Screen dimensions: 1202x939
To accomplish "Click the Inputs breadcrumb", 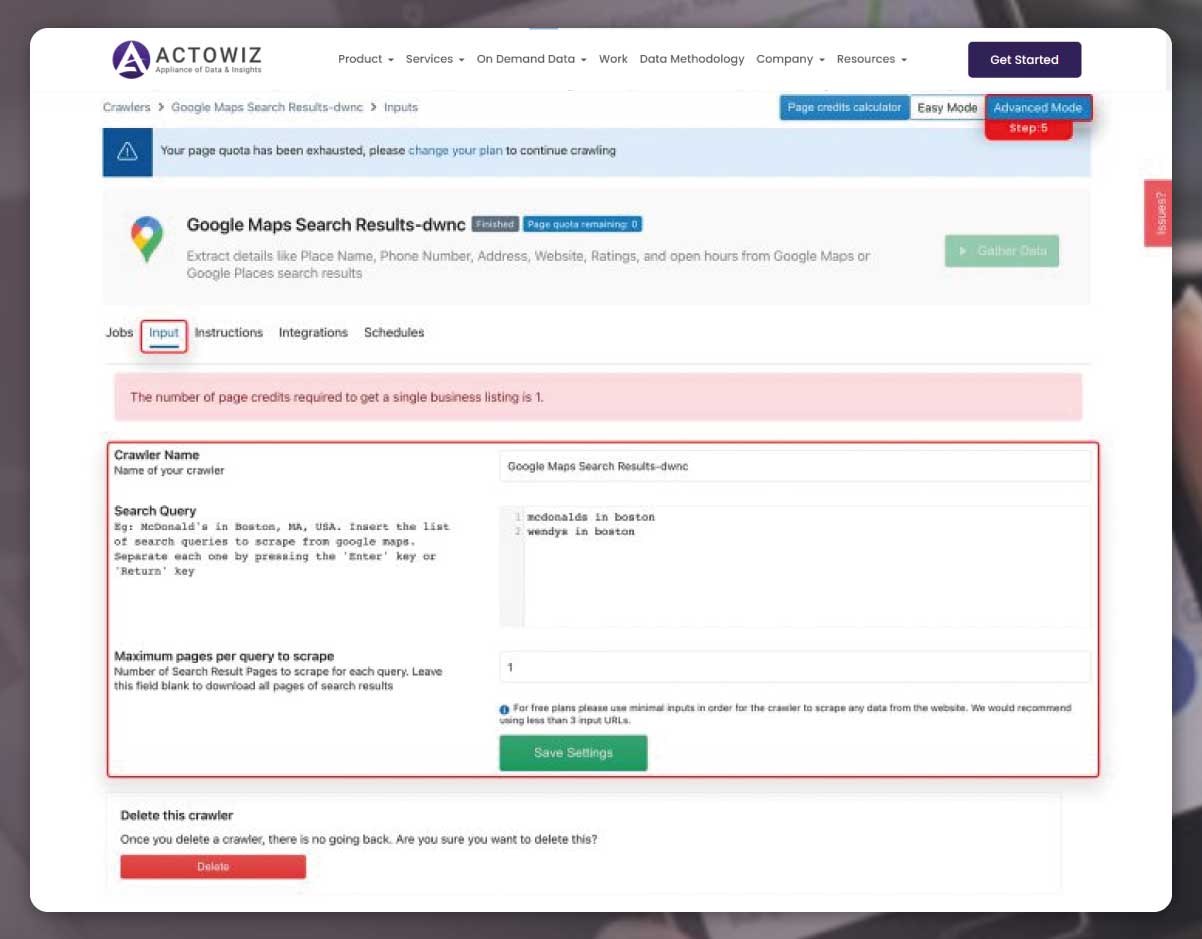I will pyautogui.click(x=401, y=107).
